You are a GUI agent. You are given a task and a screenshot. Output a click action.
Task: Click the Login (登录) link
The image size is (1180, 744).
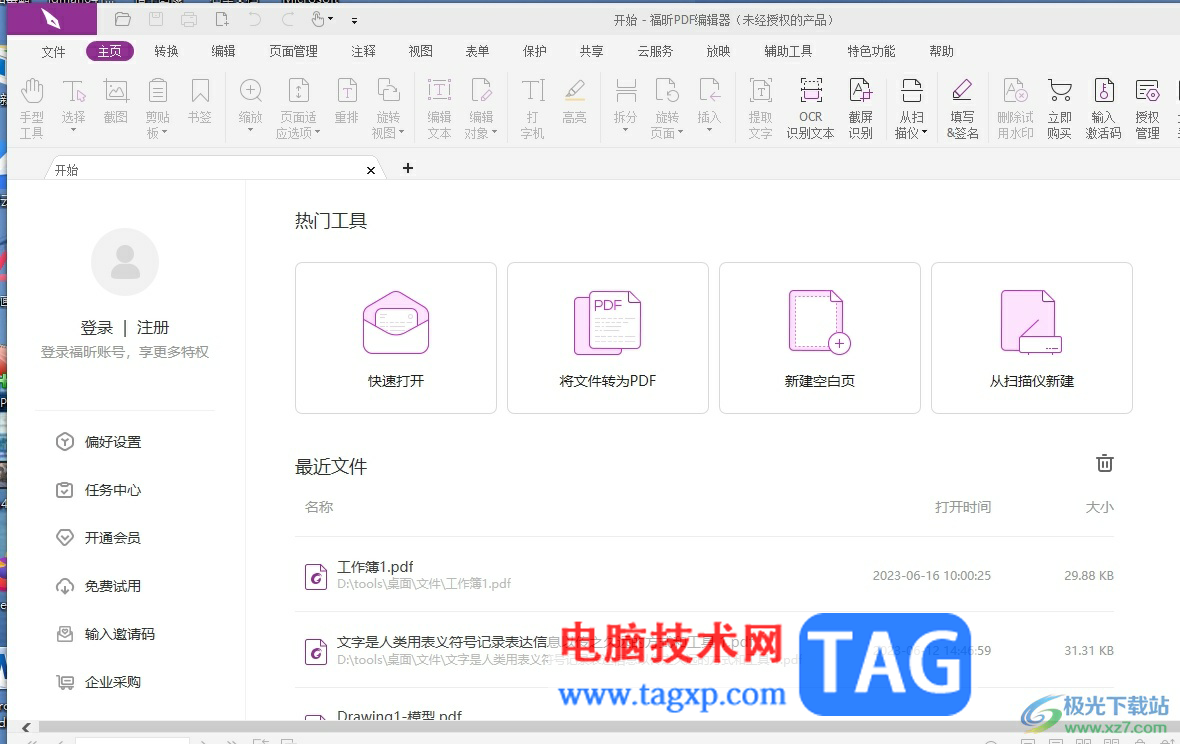pos(97,328)
